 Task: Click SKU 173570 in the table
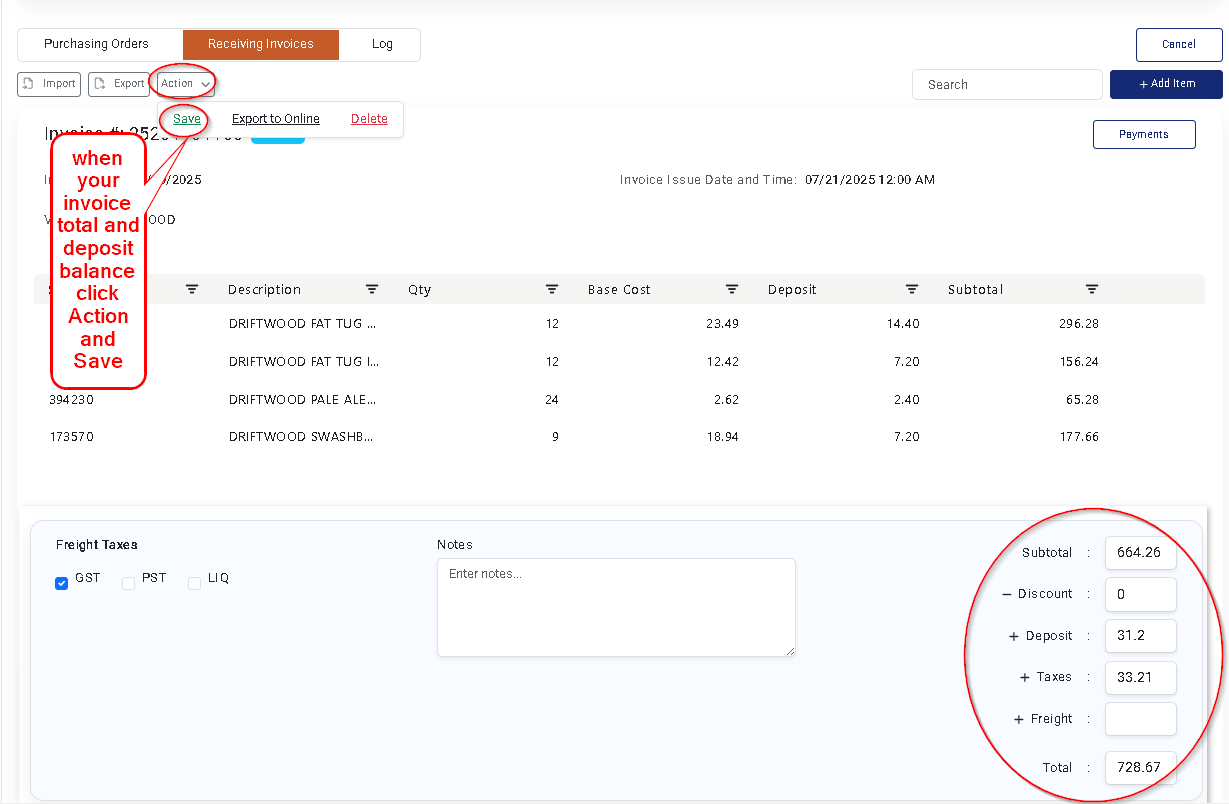71,437
